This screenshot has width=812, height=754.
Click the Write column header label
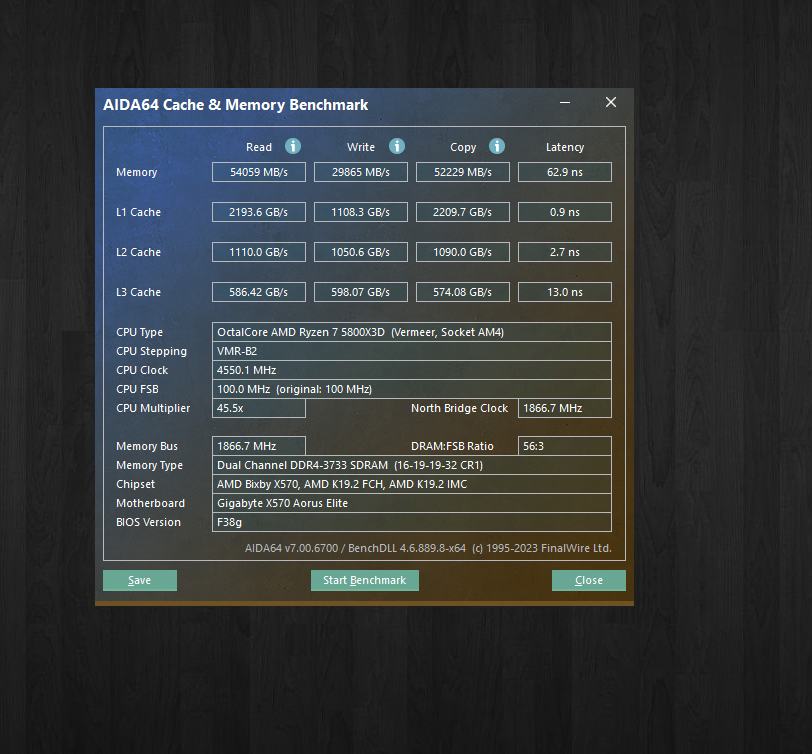[x=360, y=147]
